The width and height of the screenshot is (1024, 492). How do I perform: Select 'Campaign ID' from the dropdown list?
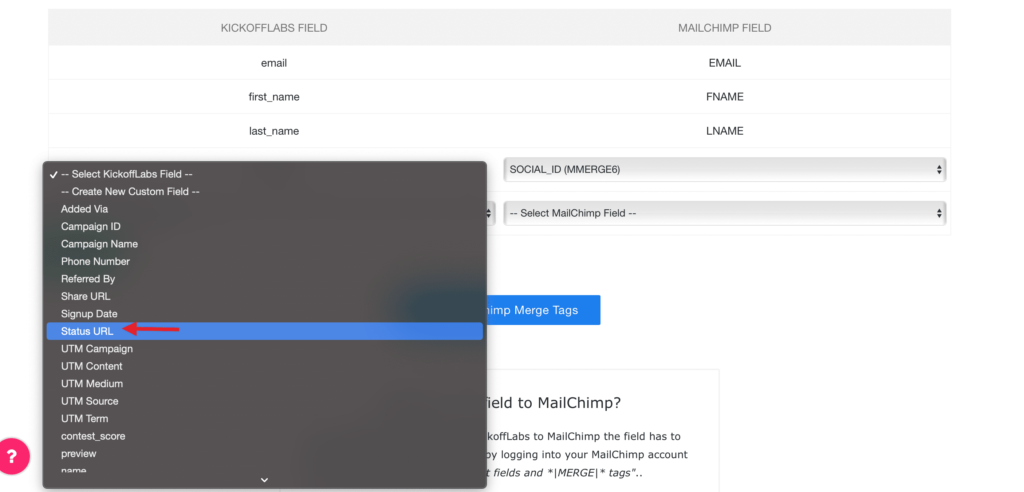[x=264, y=227]
